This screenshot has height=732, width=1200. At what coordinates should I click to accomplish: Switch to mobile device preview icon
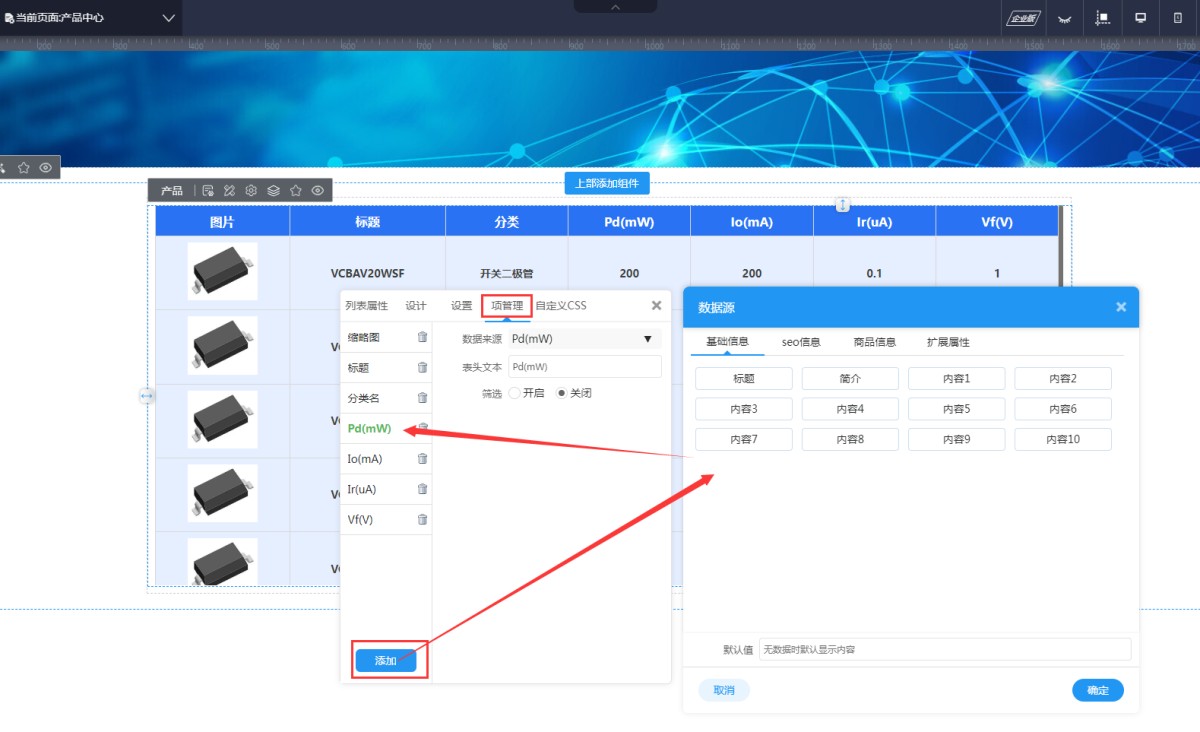1177,18
